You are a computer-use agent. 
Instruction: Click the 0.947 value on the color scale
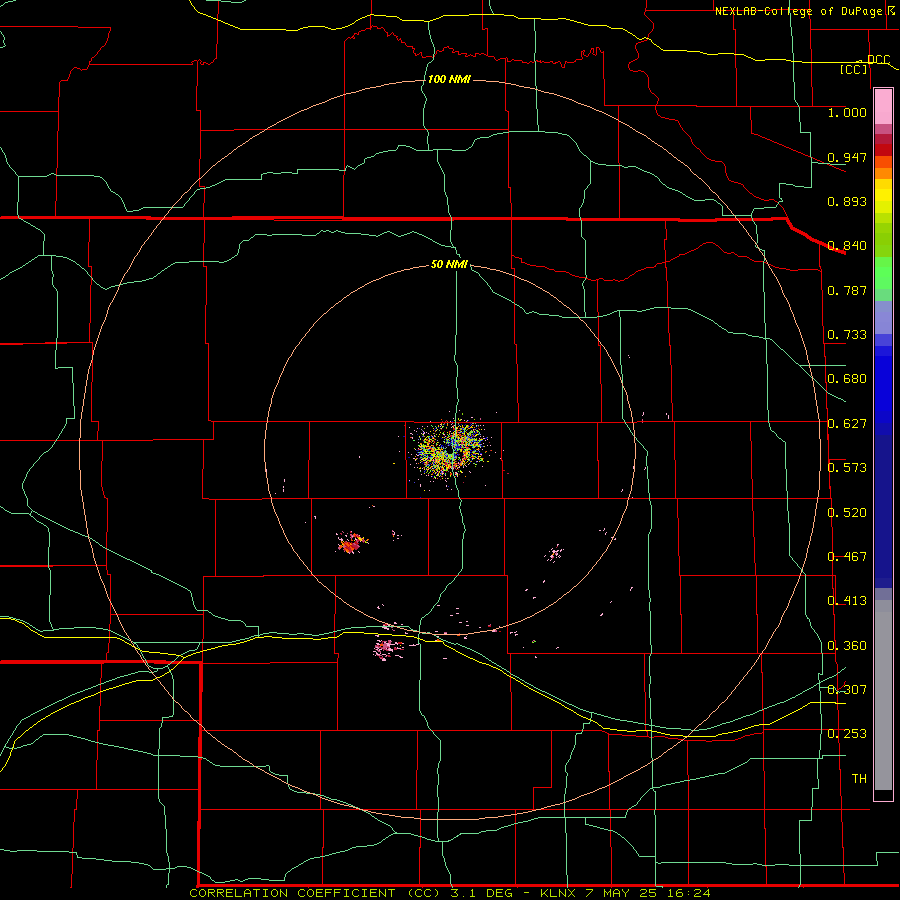pyautogui.click(x=847, y=157)
